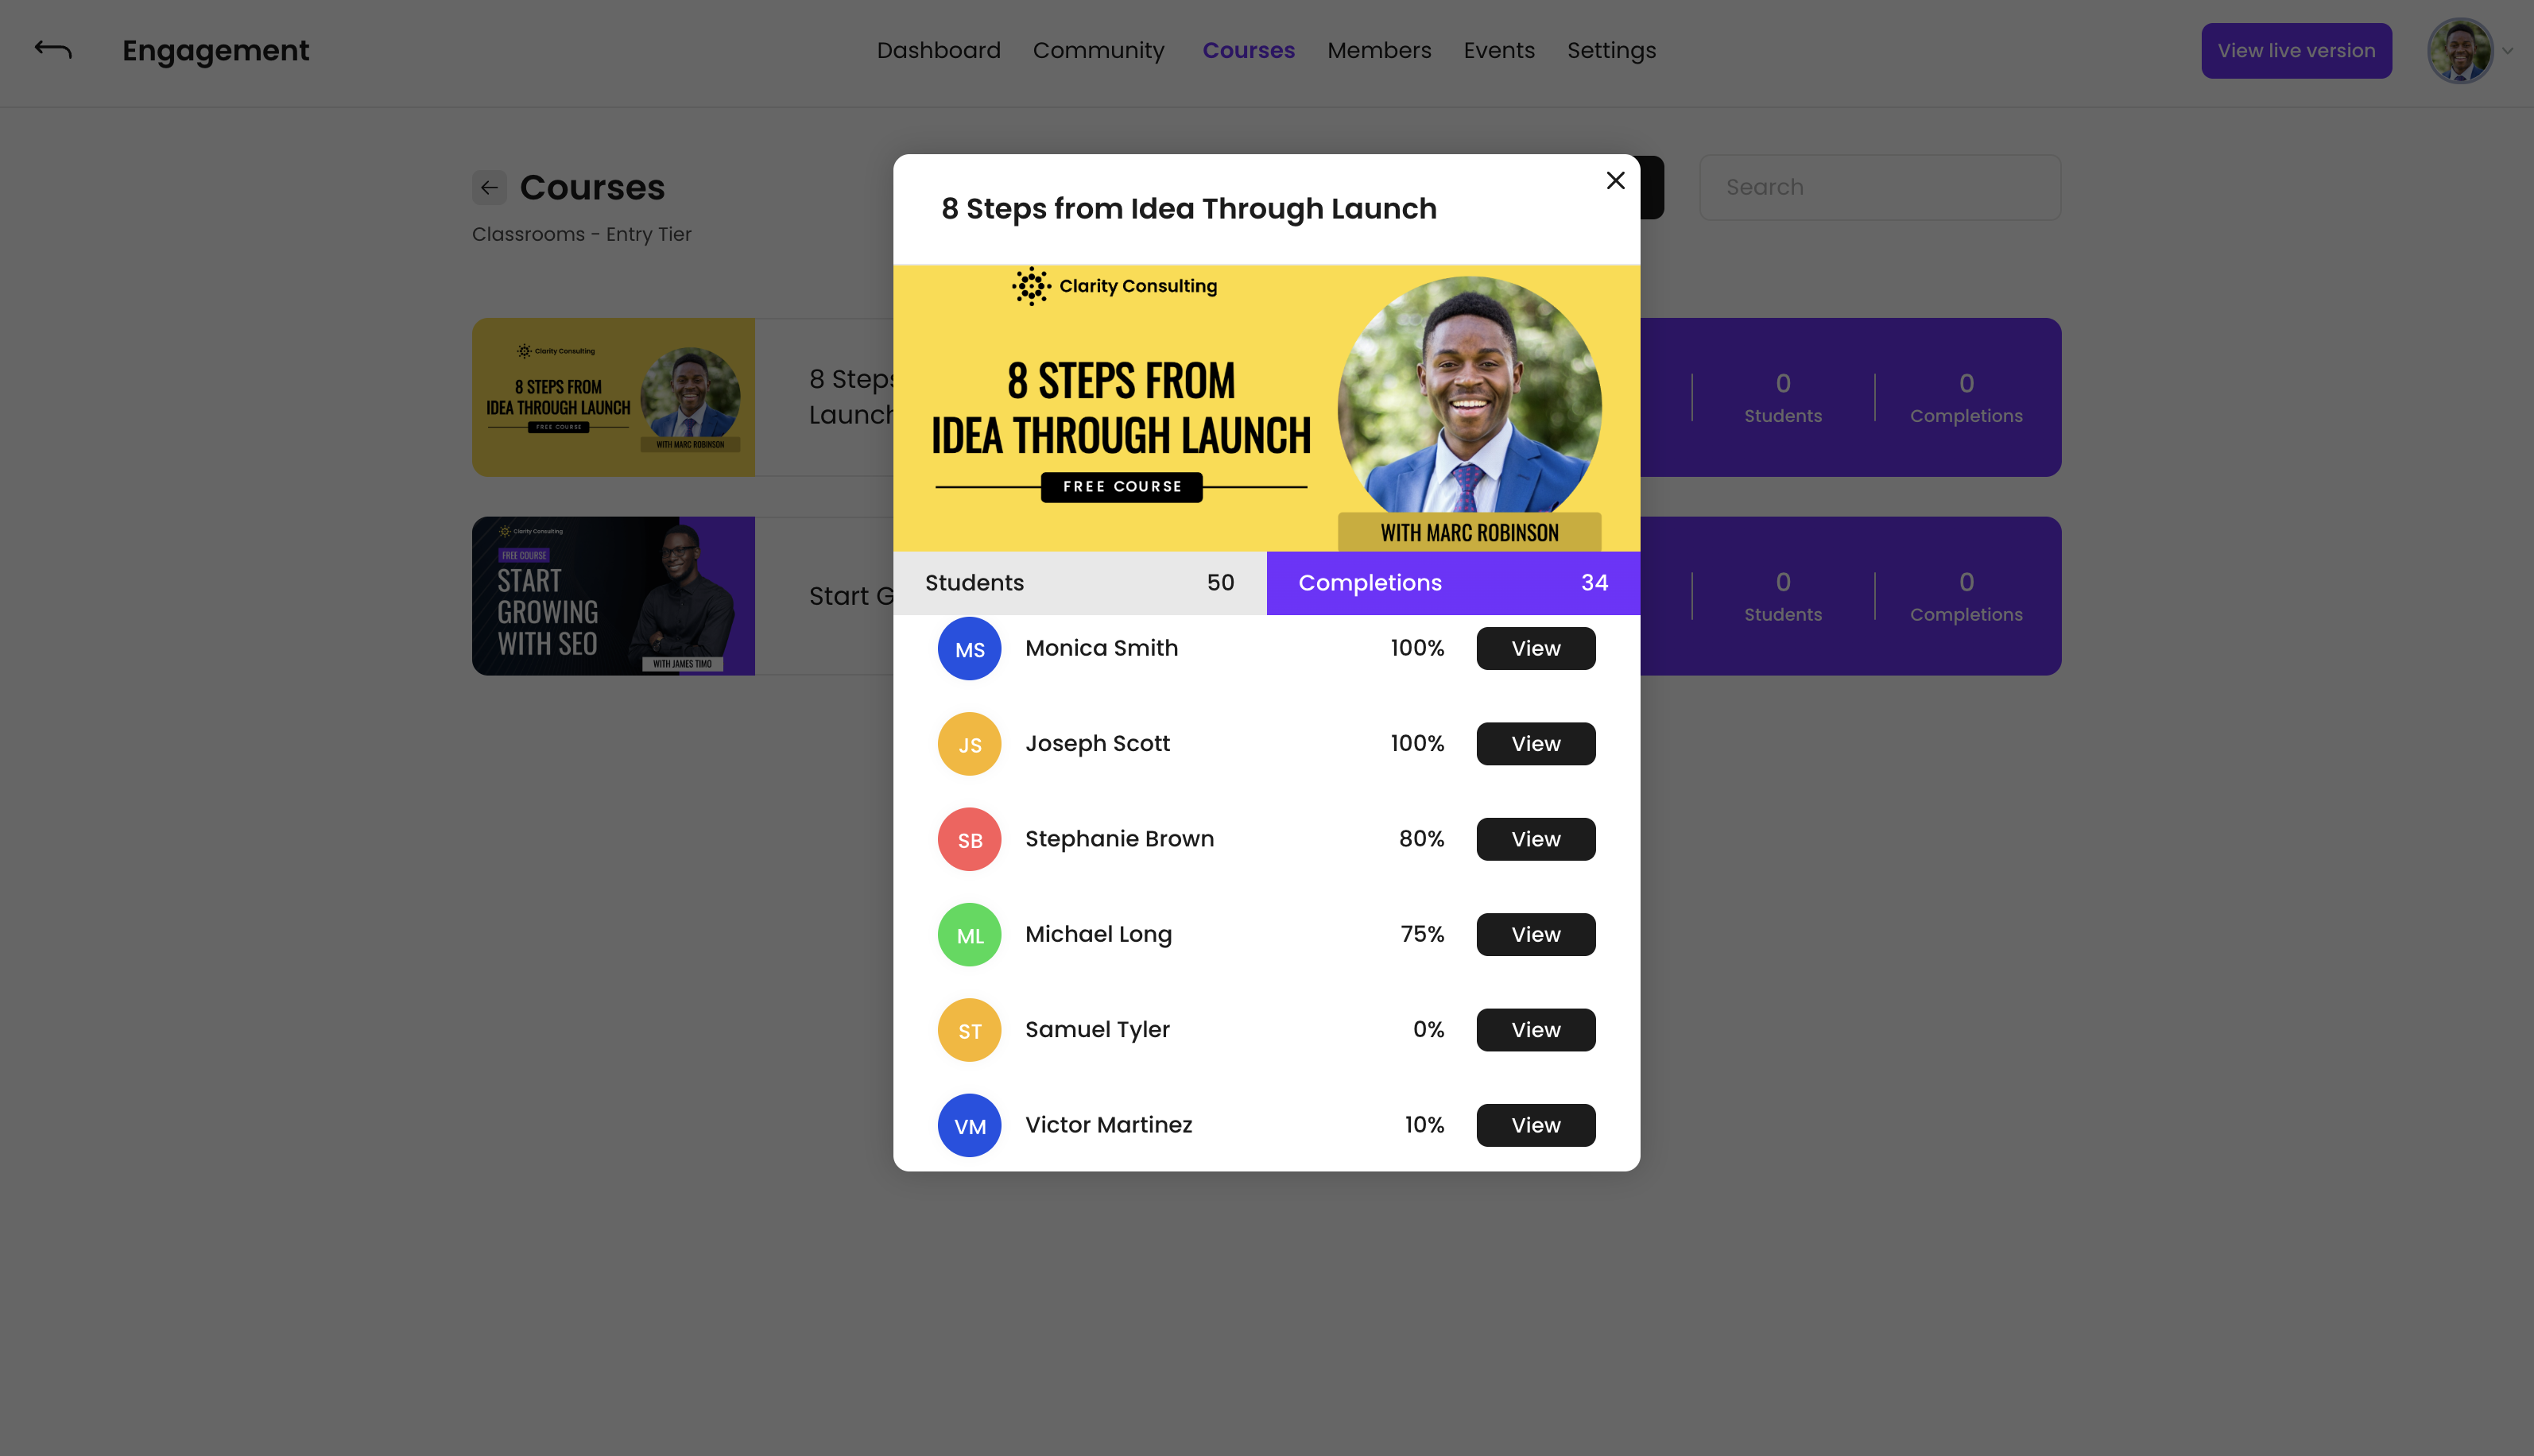Click Joseph Scott's JS avatar
Image resolution: width=2534 pixels, height=1456 pixels.
pos(969,744)
